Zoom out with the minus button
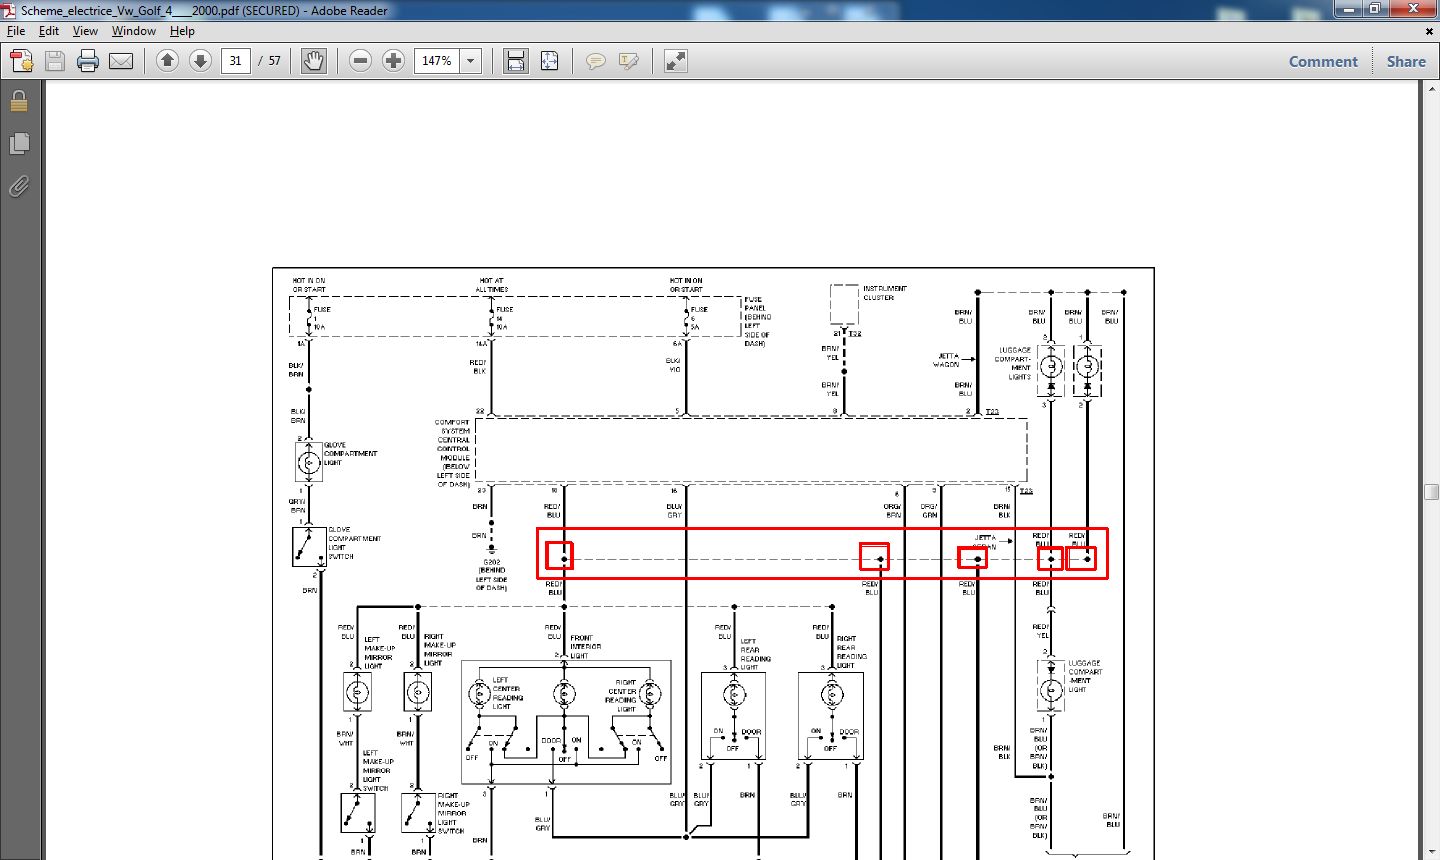 361,61
